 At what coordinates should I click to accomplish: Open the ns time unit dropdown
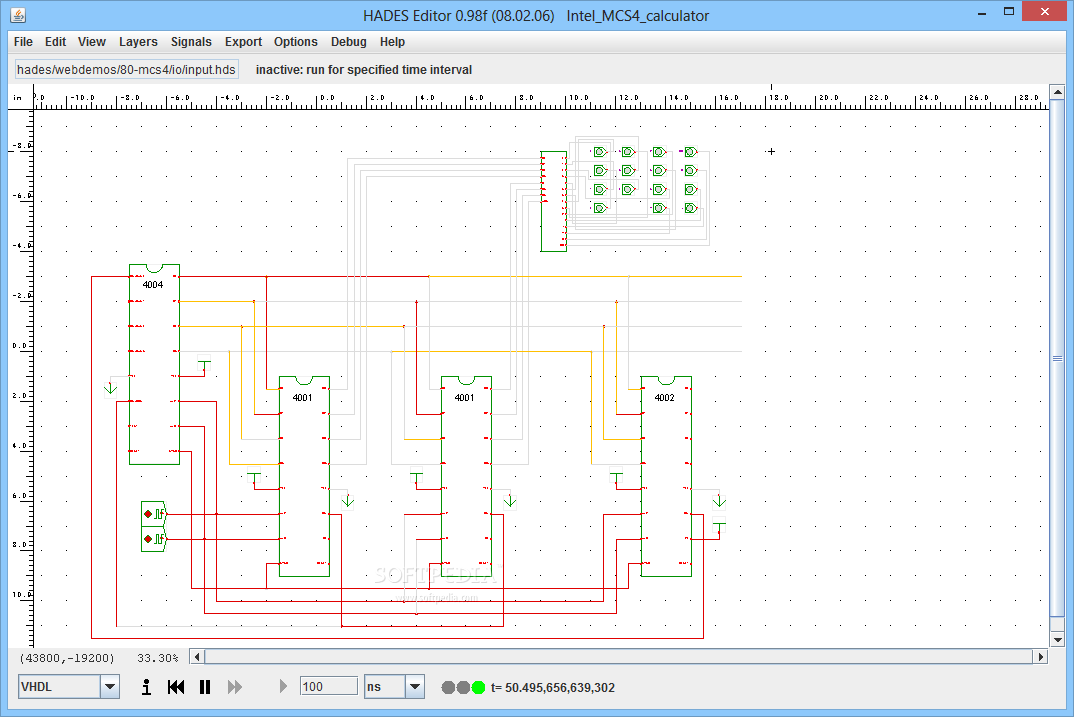pos(415,687)
